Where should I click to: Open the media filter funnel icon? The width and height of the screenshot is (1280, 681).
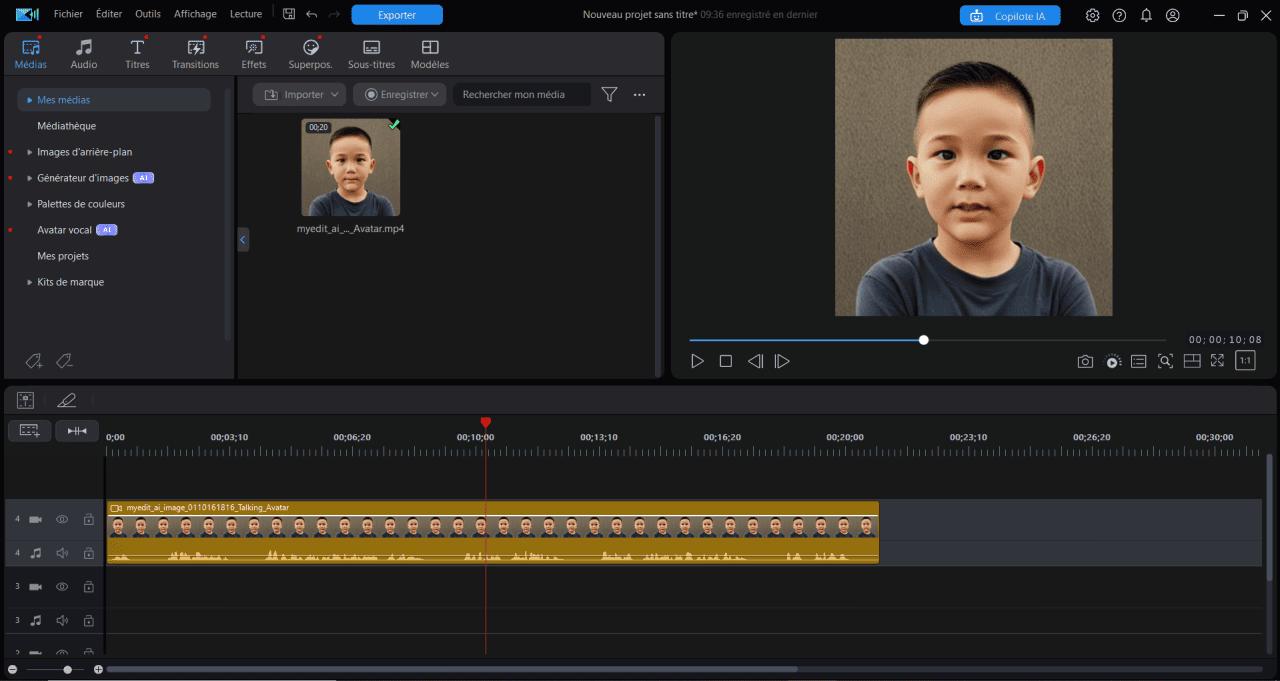[x=609, y=94]
